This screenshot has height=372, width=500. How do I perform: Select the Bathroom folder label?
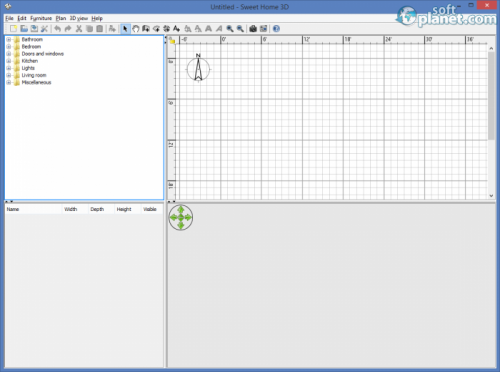pos(32,39)
